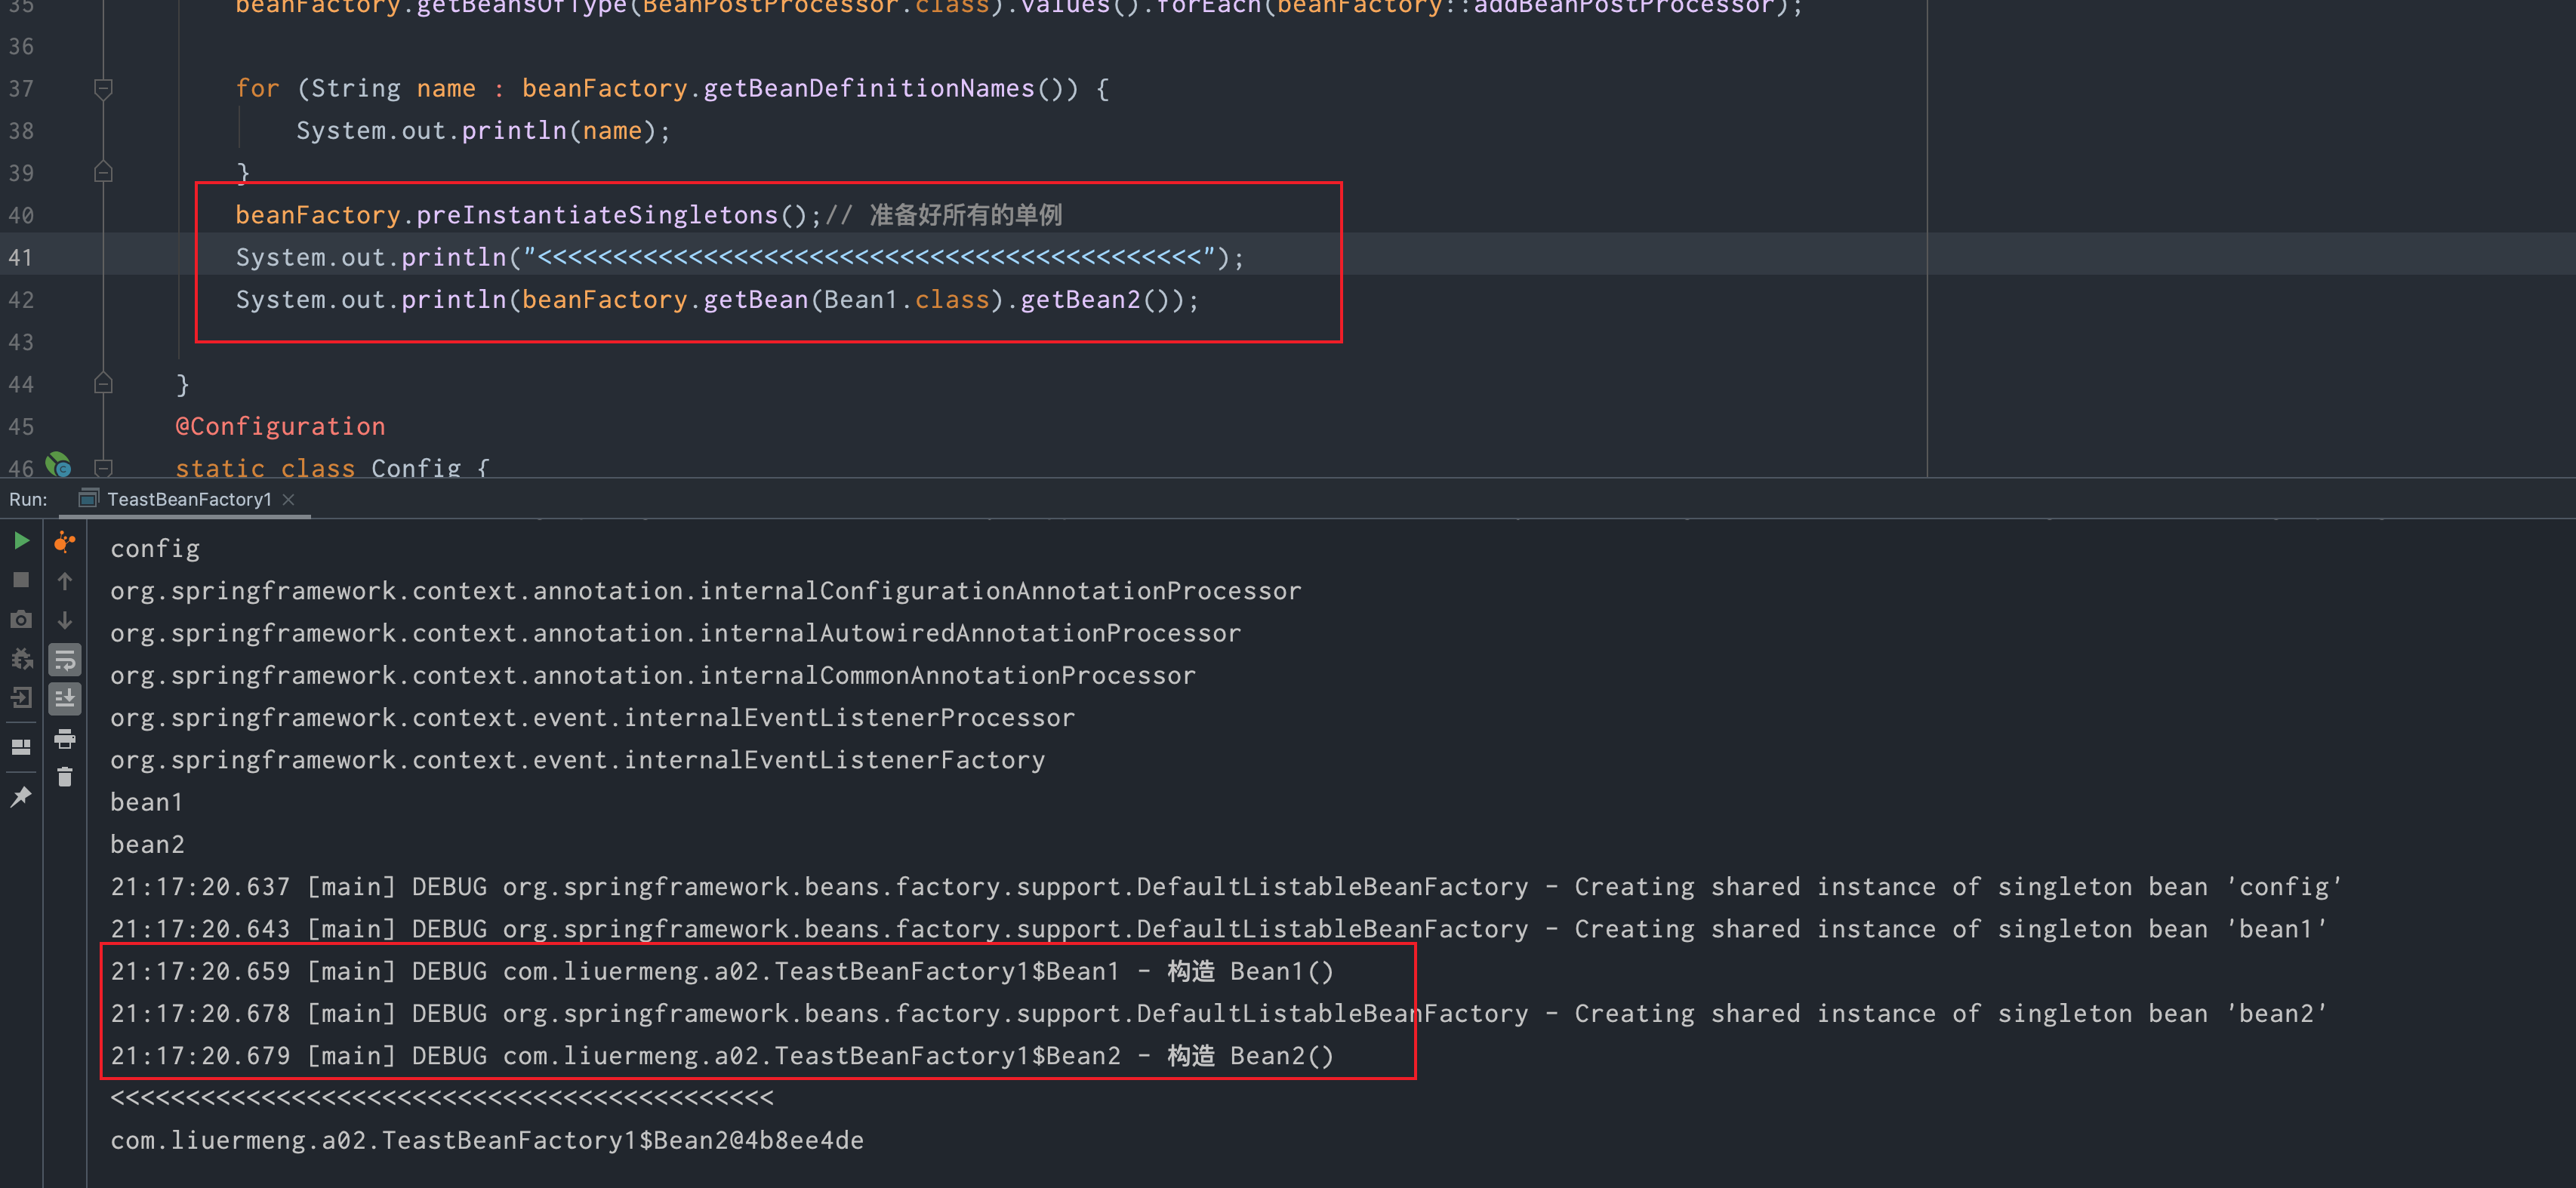Toggle Soft-Wrap in console toolbar
The height and width of the screenshot is (1188, 2576).
[65, 660]
